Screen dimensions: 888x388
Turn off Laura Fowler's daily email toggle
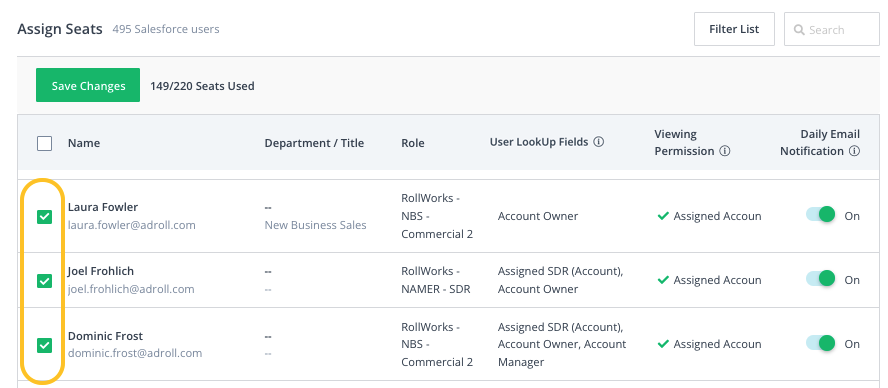pos(821,215)
